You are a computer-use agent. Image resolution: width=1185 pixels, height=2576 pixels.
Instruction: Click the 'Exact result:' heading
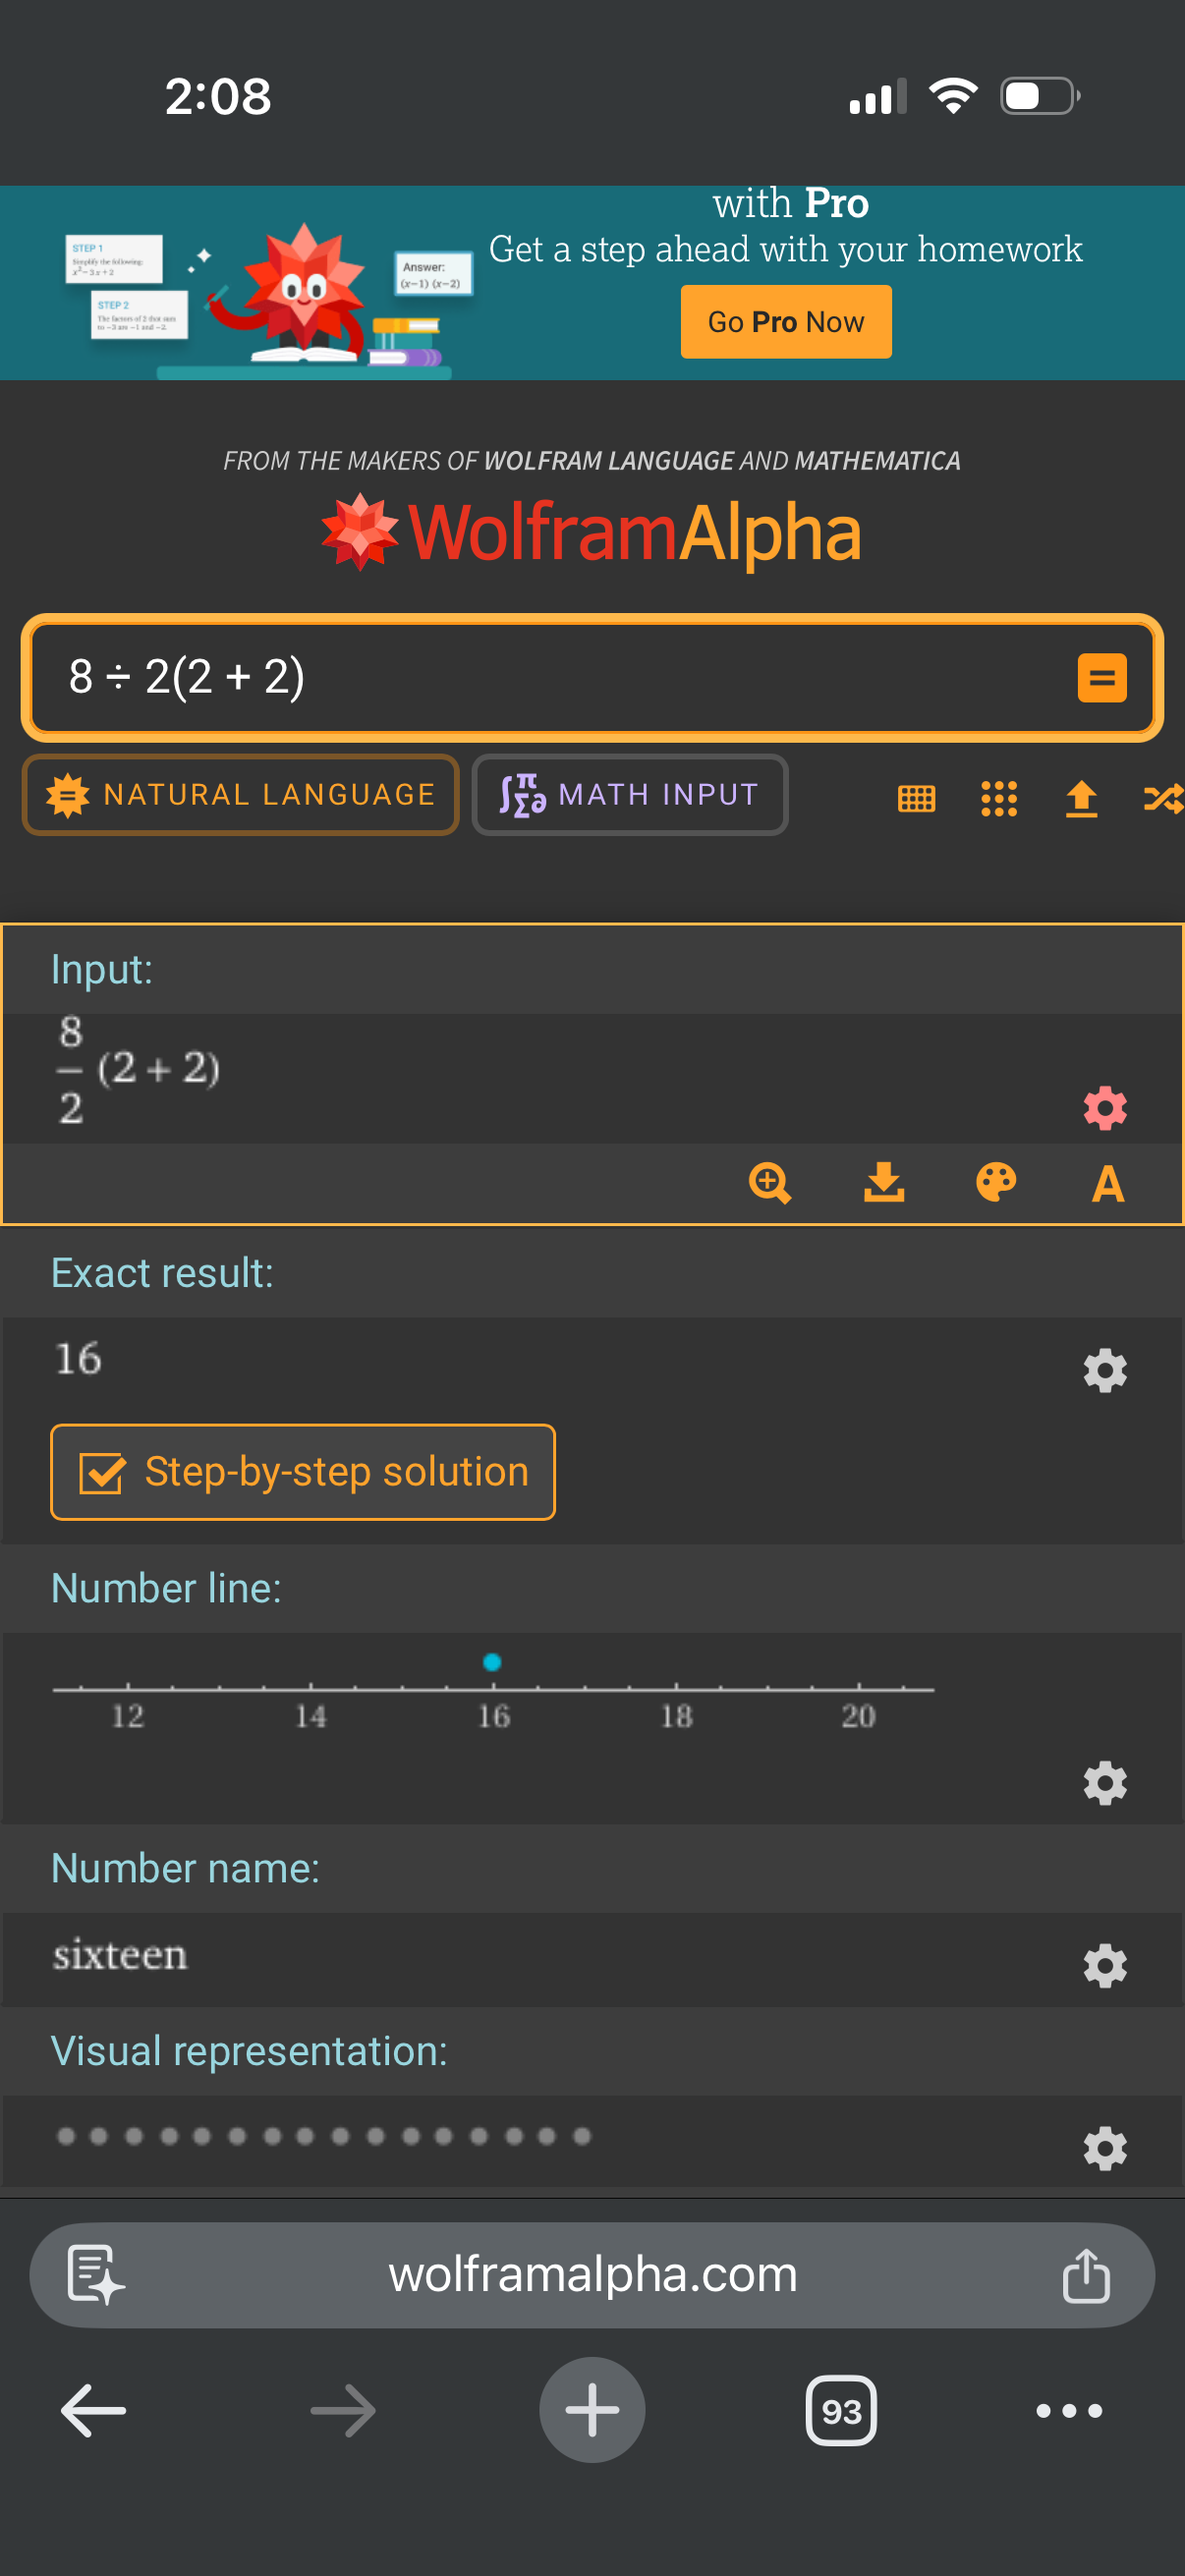click(x=162, y=1273)
